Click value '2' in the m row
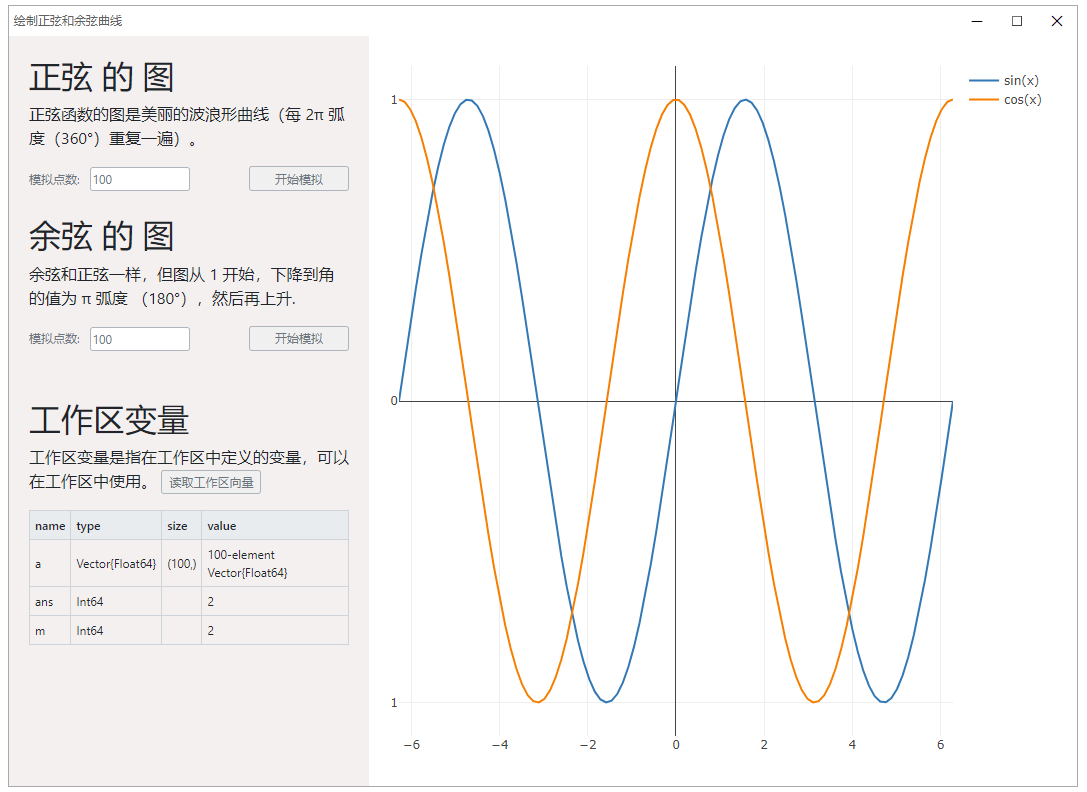This screenshot has height=792, width=1087. click(275, 630)
